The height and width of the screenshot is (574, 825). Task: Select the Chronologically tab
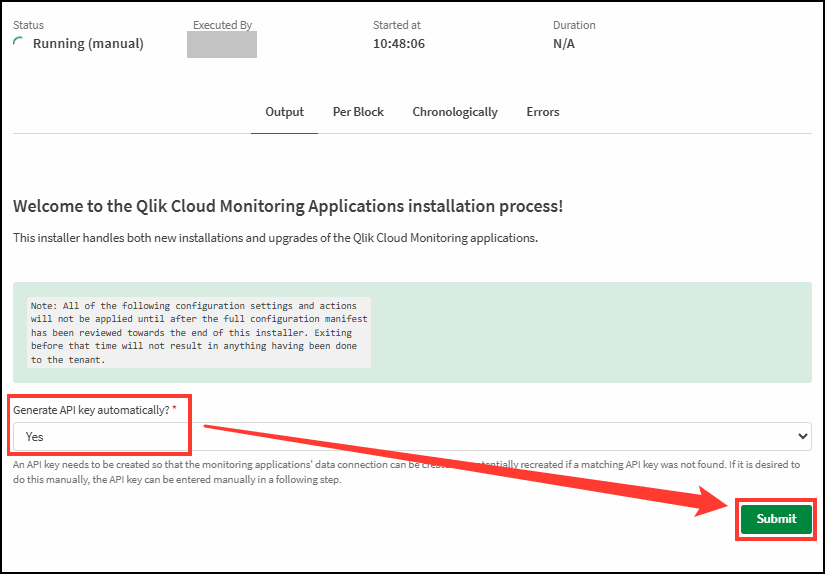coord(455,112)
